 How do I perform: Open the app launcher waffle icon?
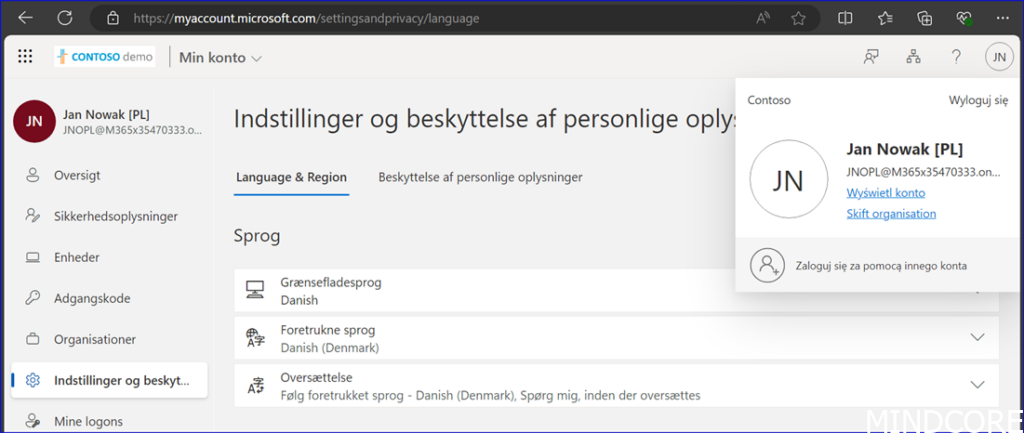26,57
